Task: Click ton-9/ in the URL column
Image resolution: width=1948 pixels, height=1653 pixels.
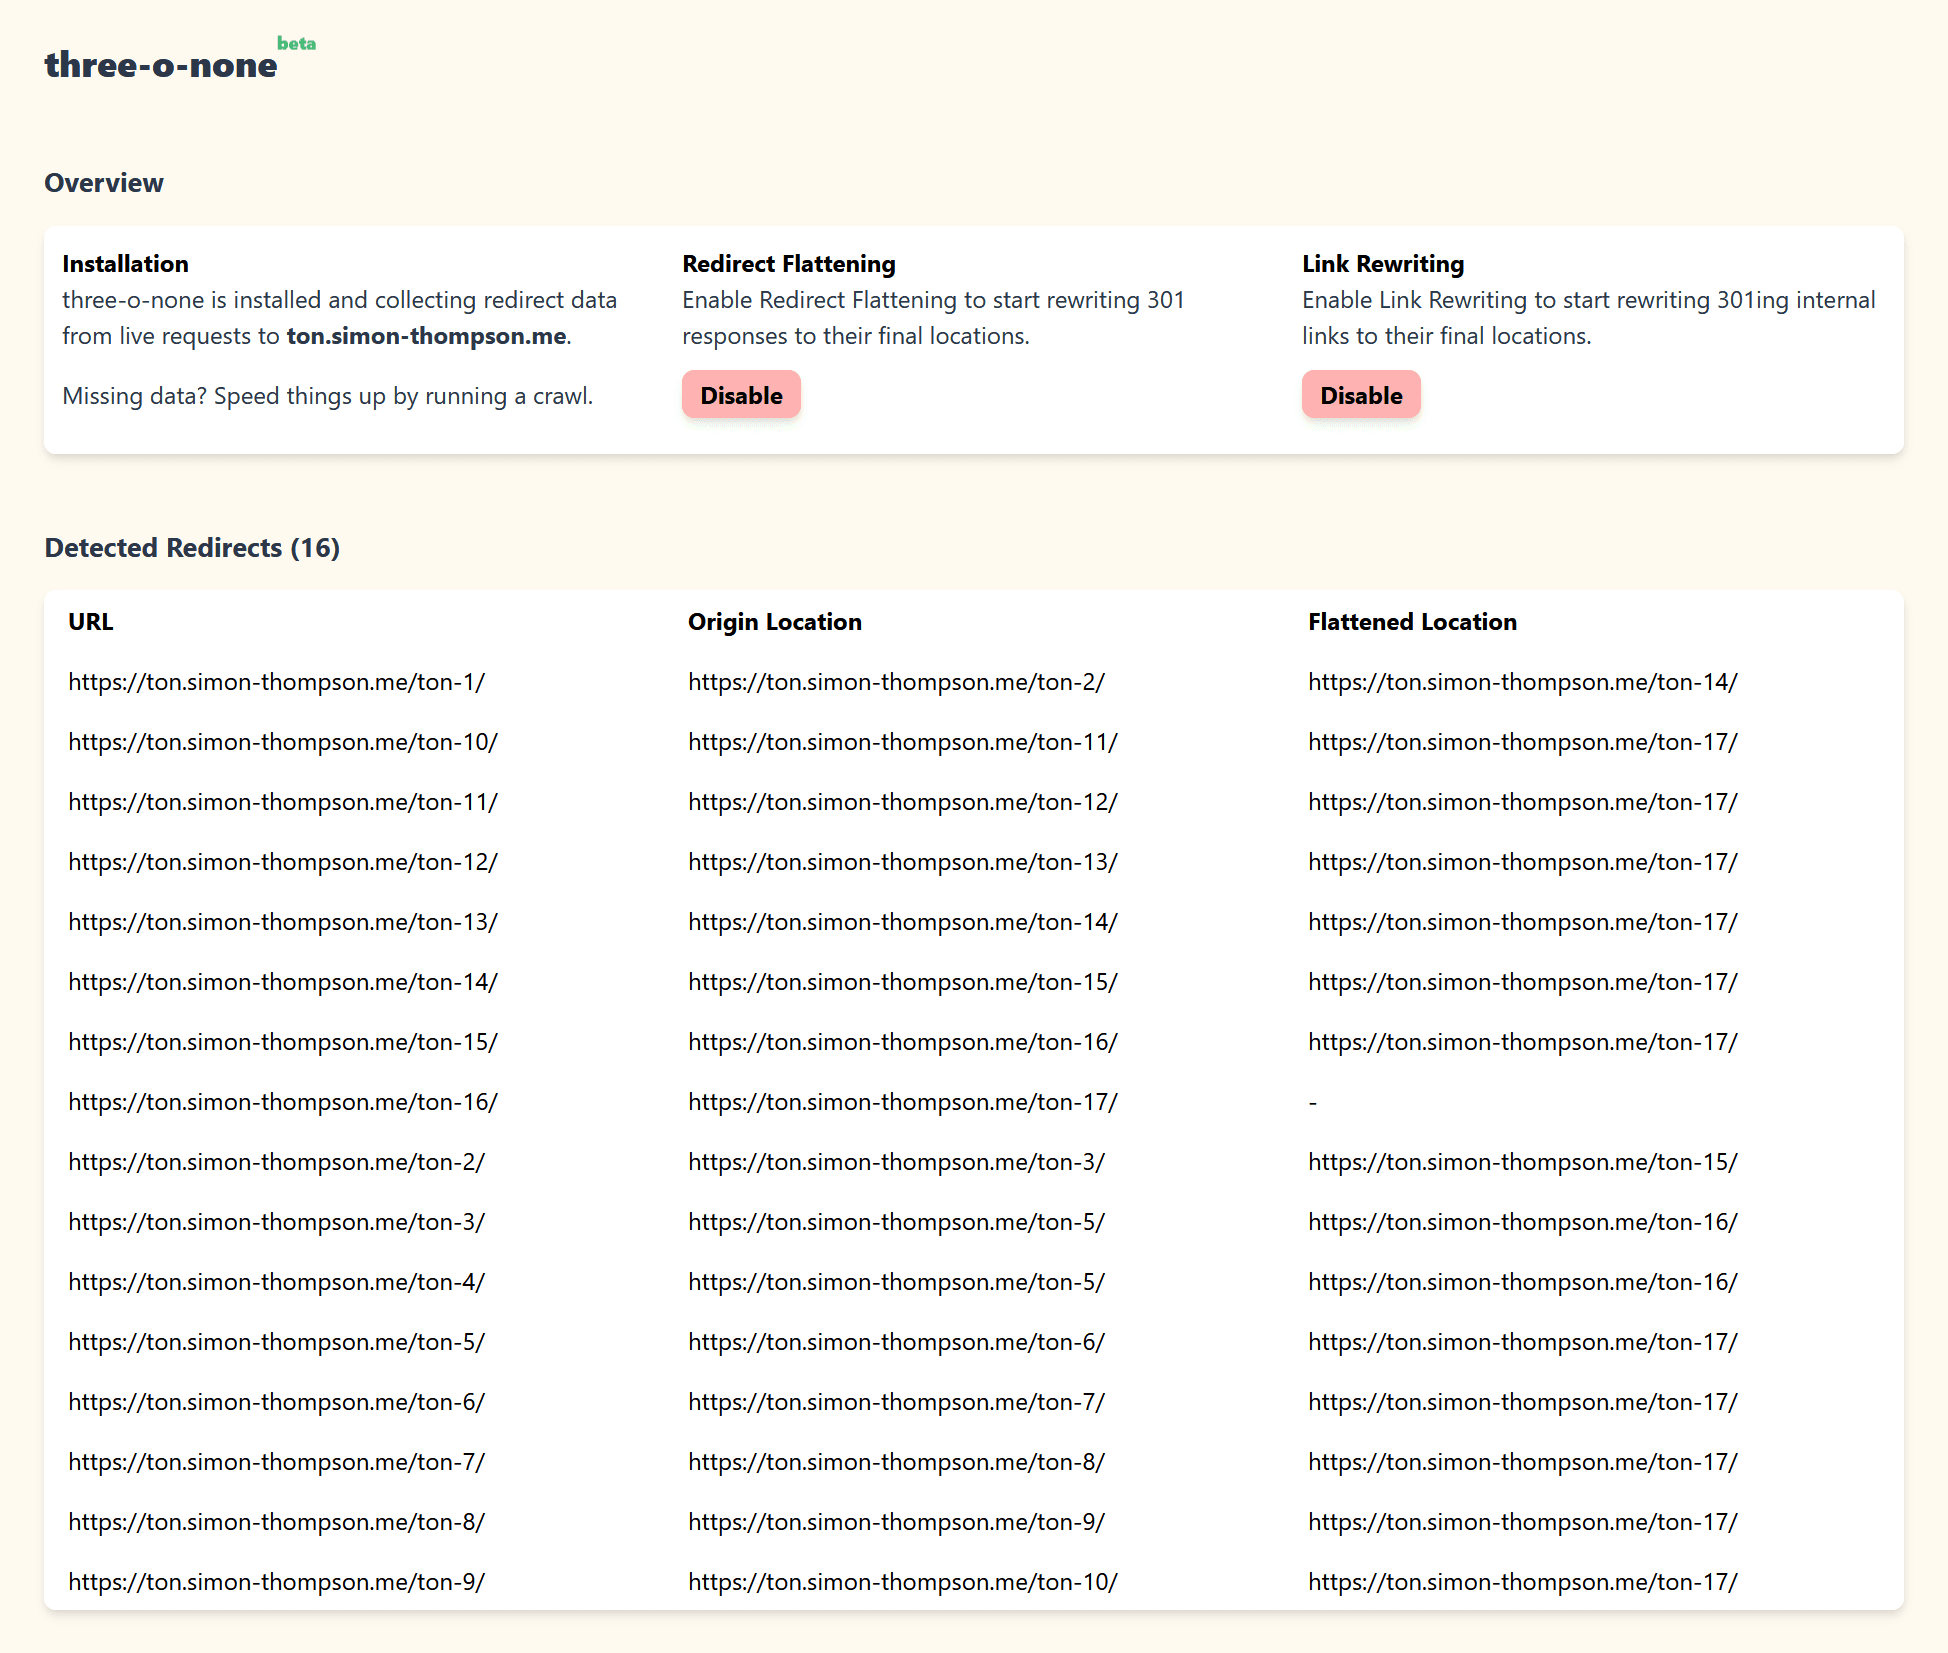Action: pos(277,1582)
